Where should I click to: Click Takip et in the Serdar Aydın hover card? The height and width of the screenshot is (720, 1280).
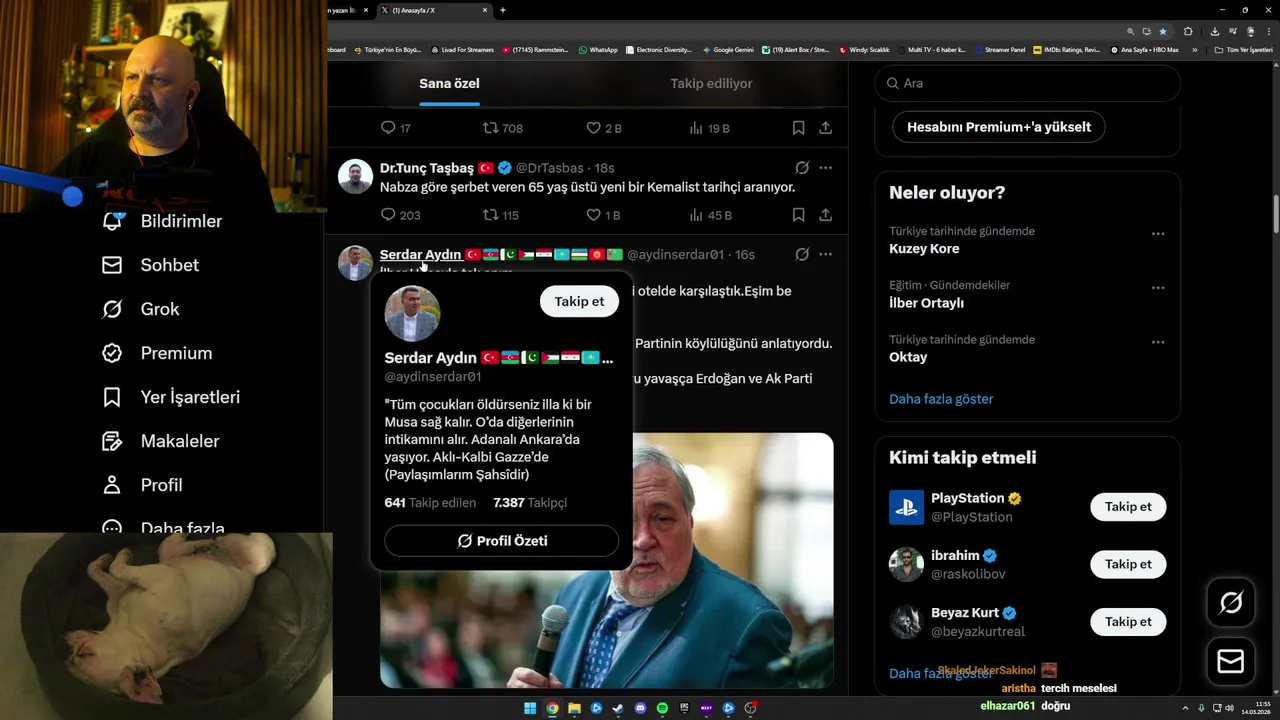pos(580,301)
